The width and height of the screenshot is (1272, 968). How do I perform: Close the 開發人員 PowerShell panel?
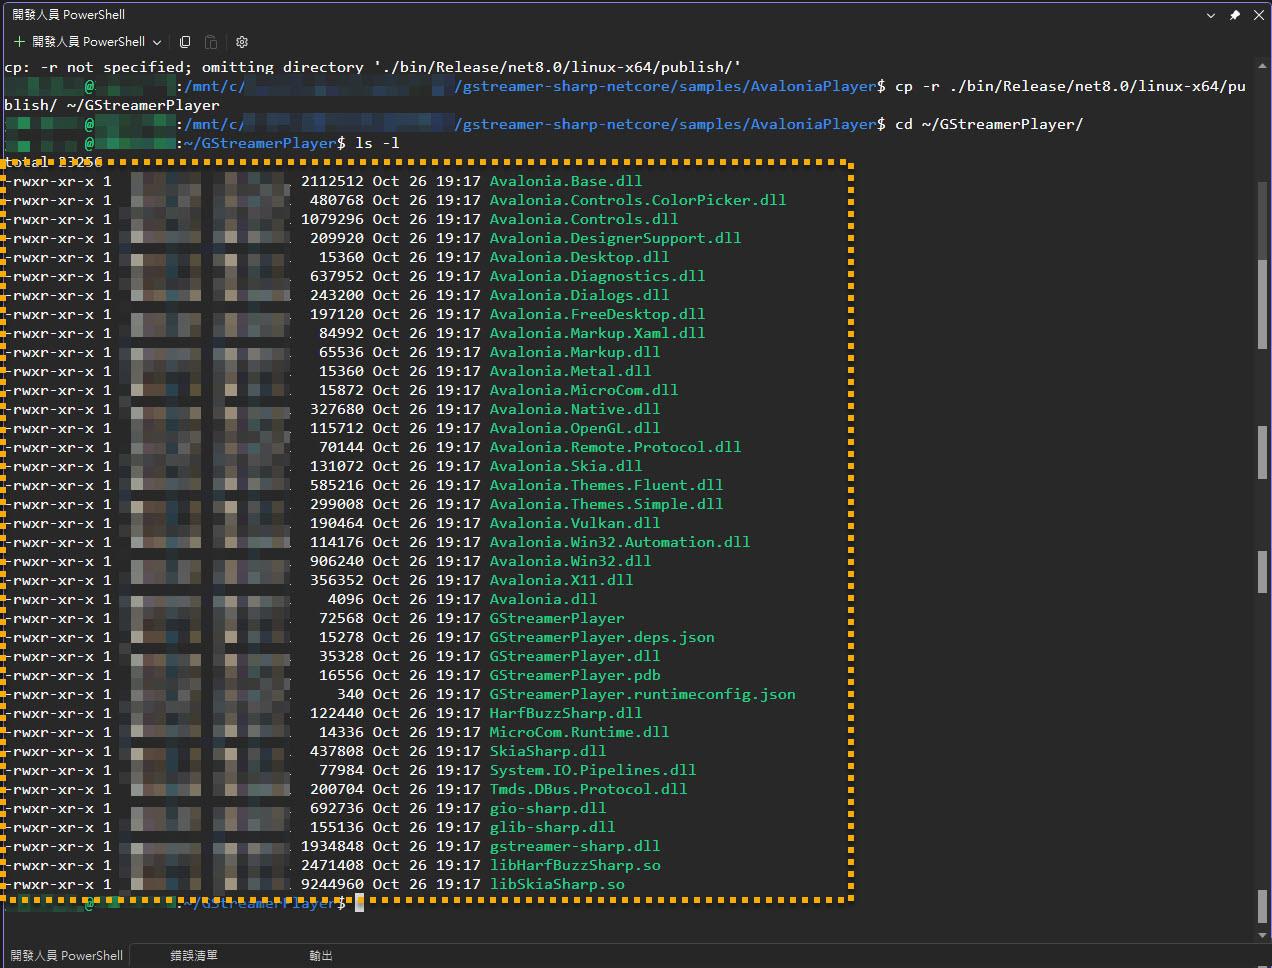pos(1258,15)
